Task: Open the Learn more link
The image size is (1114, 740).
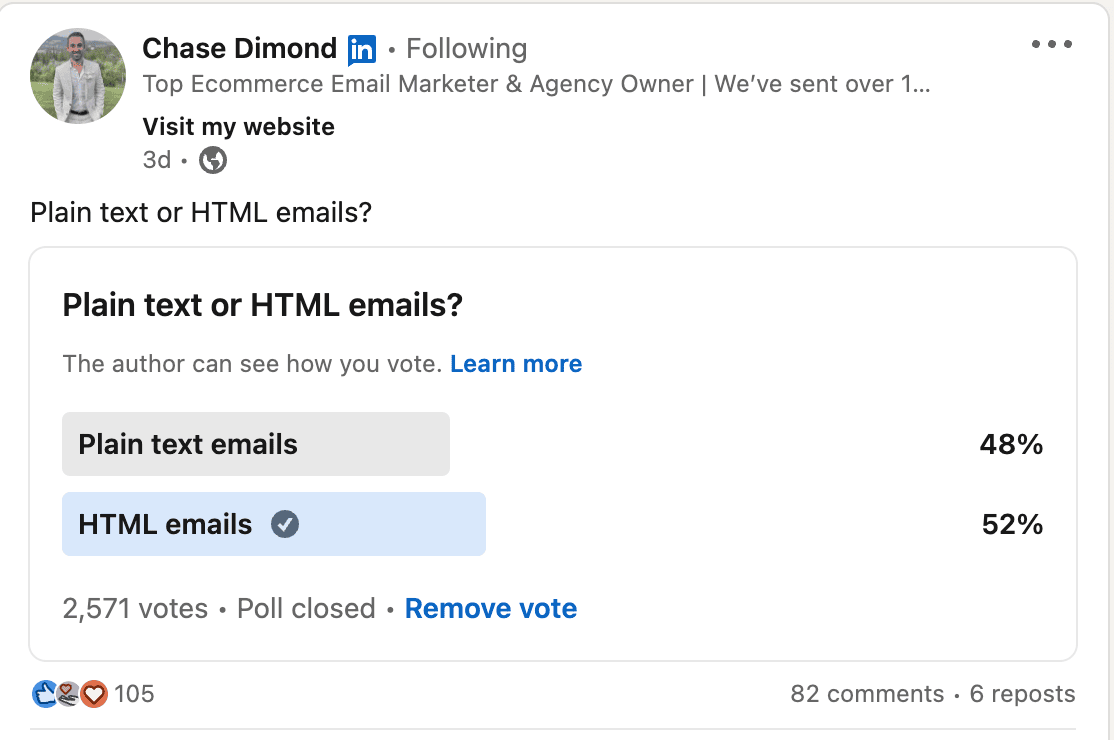Action: (516, 363)
